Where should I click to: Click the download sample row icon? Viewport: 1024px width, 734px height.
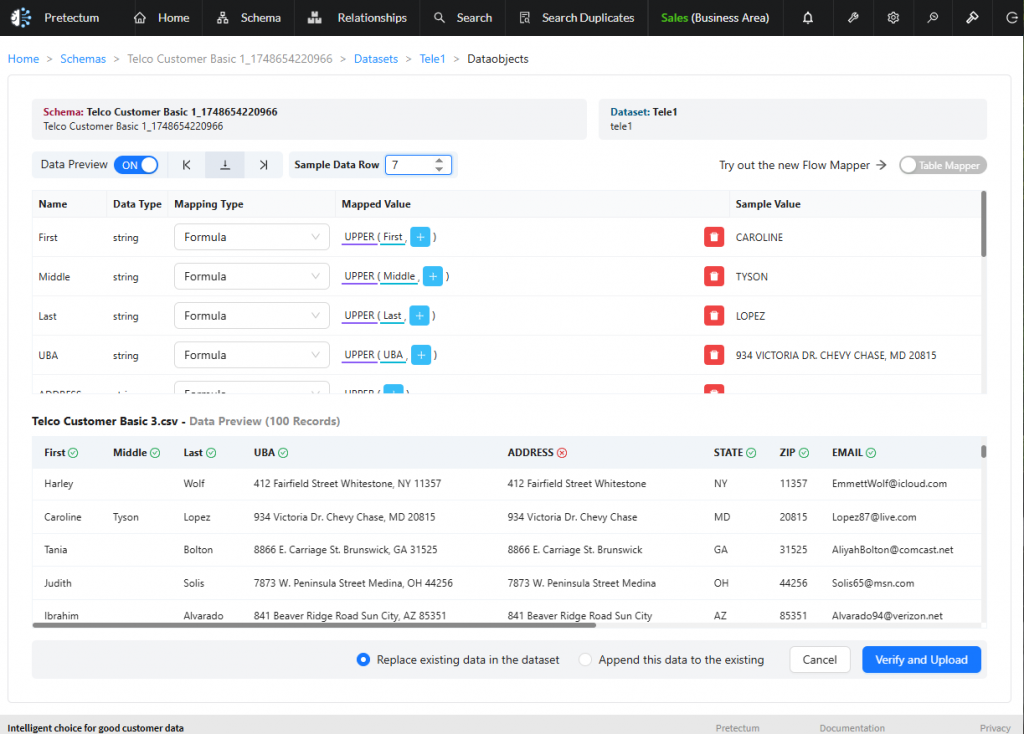click(225, 165)
